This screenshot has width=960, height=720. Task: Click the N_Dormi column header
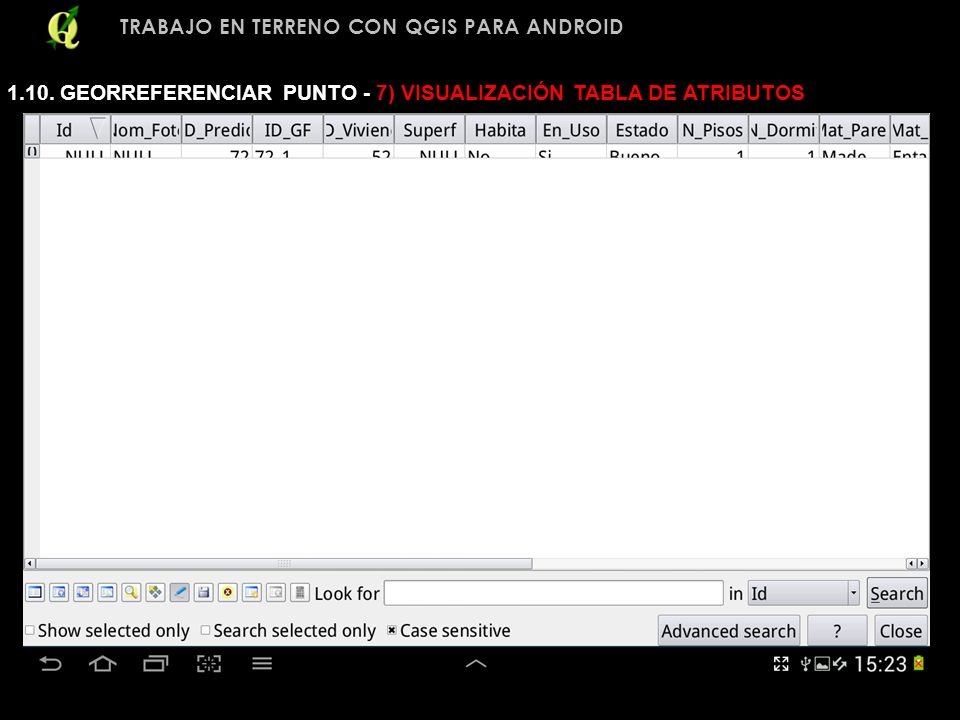(784, 130)
